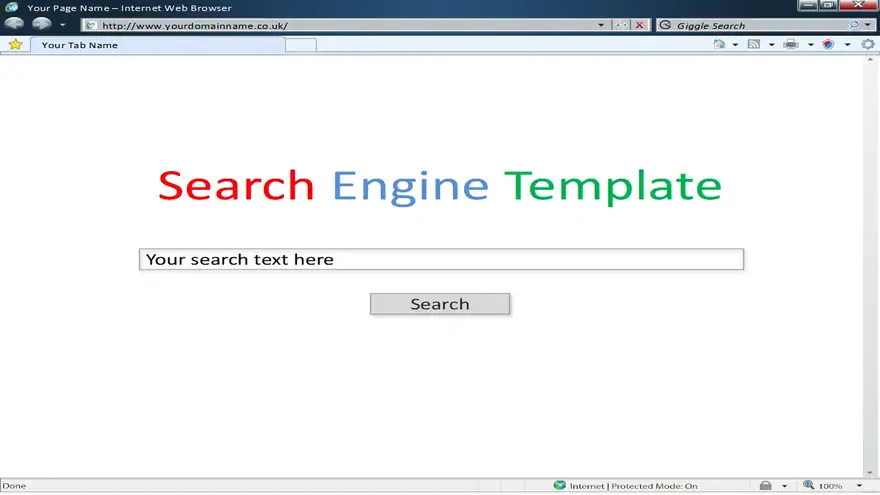Expand the padlock dropdown arrow
Viewport: 880px width, 495px height.
tap(784, 486)
